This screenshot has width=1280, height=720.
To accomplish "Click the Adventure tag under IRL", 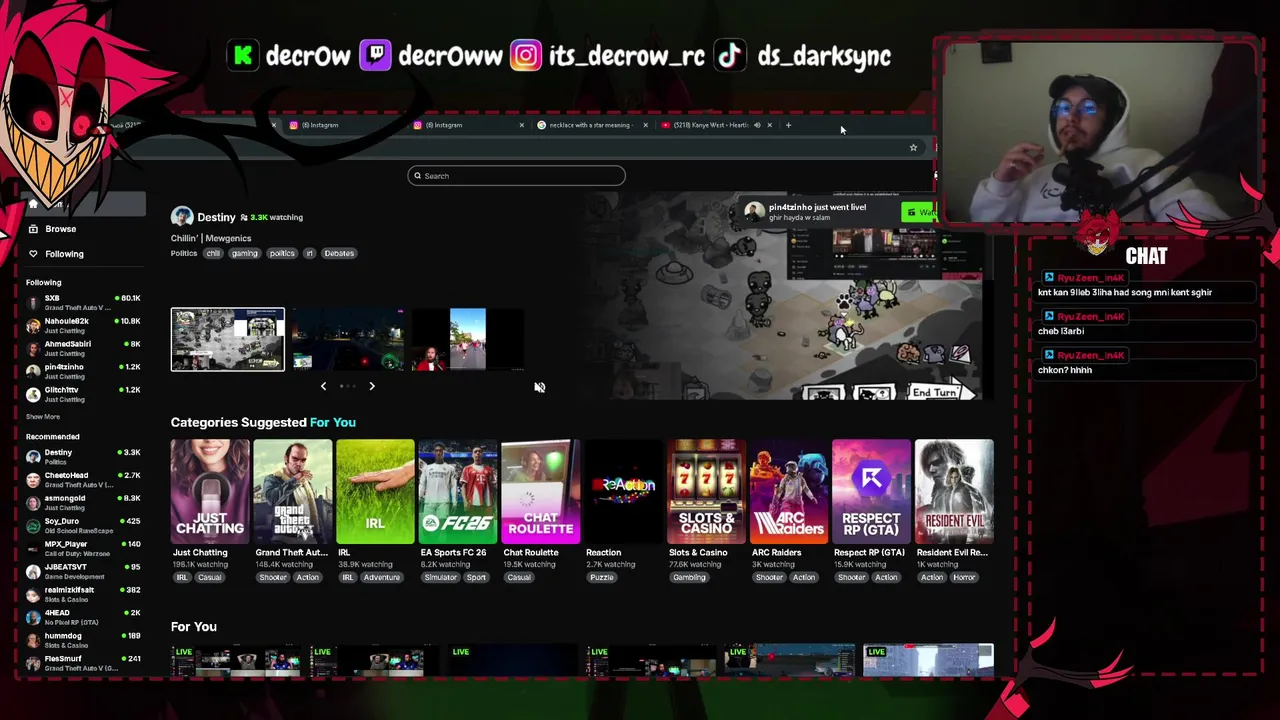I will (381, 577).
